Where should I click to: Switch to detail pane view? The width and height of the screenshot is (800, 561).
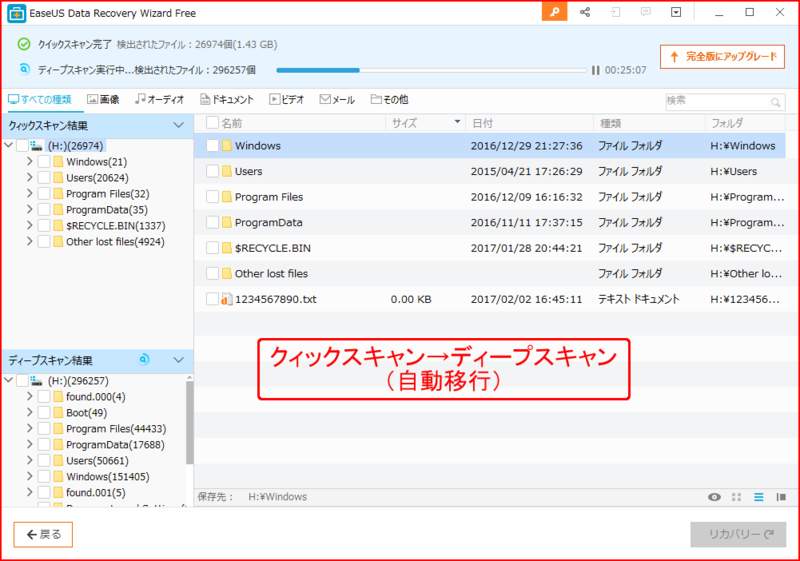(781, 497)
